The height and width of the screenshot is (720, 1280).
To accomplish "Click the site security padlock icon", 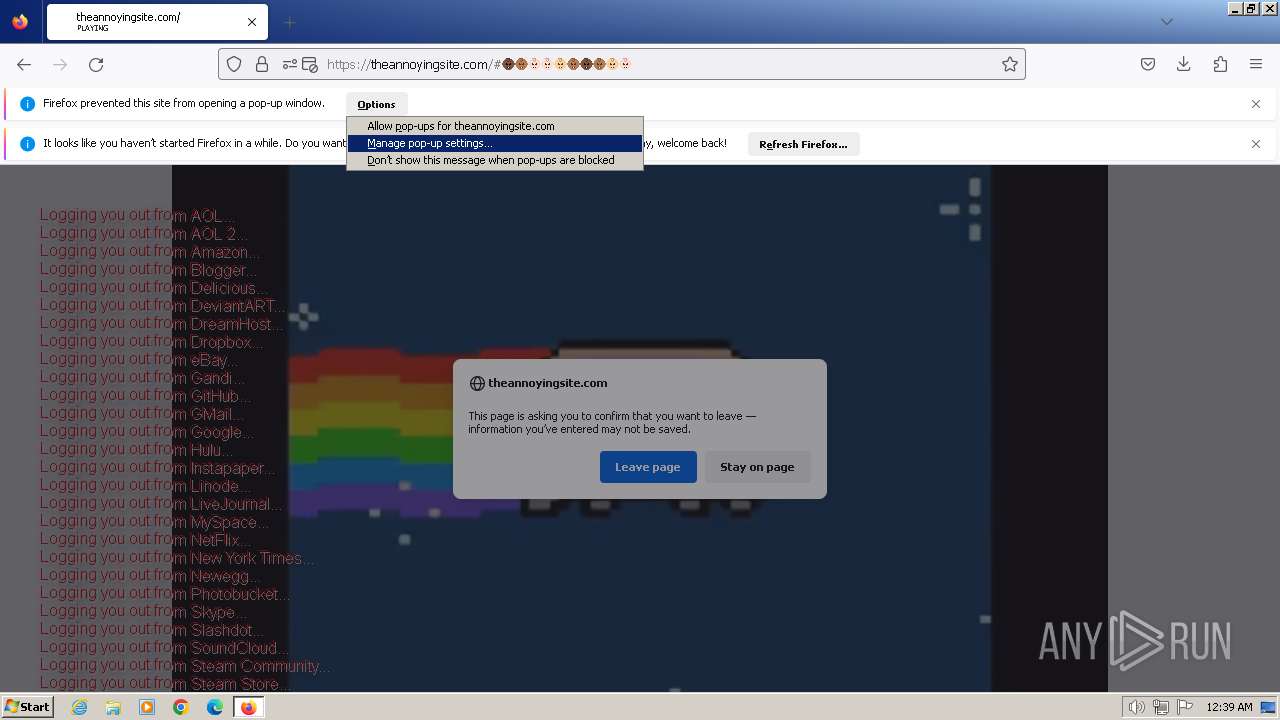I will [262, 64].
